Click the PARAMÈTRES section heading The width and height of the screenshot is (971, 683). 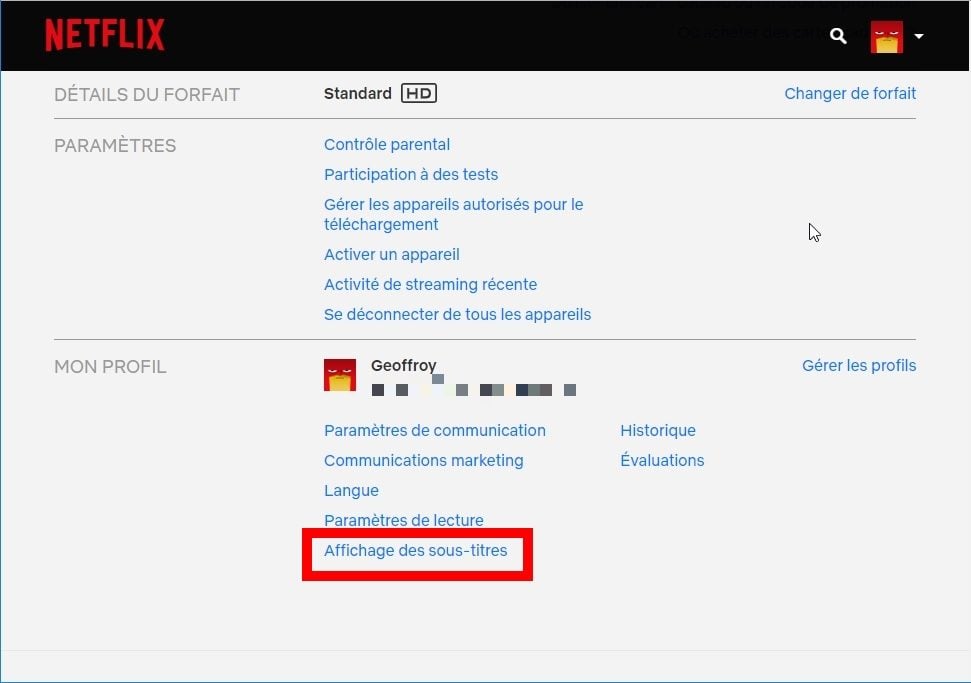(115, 146)
